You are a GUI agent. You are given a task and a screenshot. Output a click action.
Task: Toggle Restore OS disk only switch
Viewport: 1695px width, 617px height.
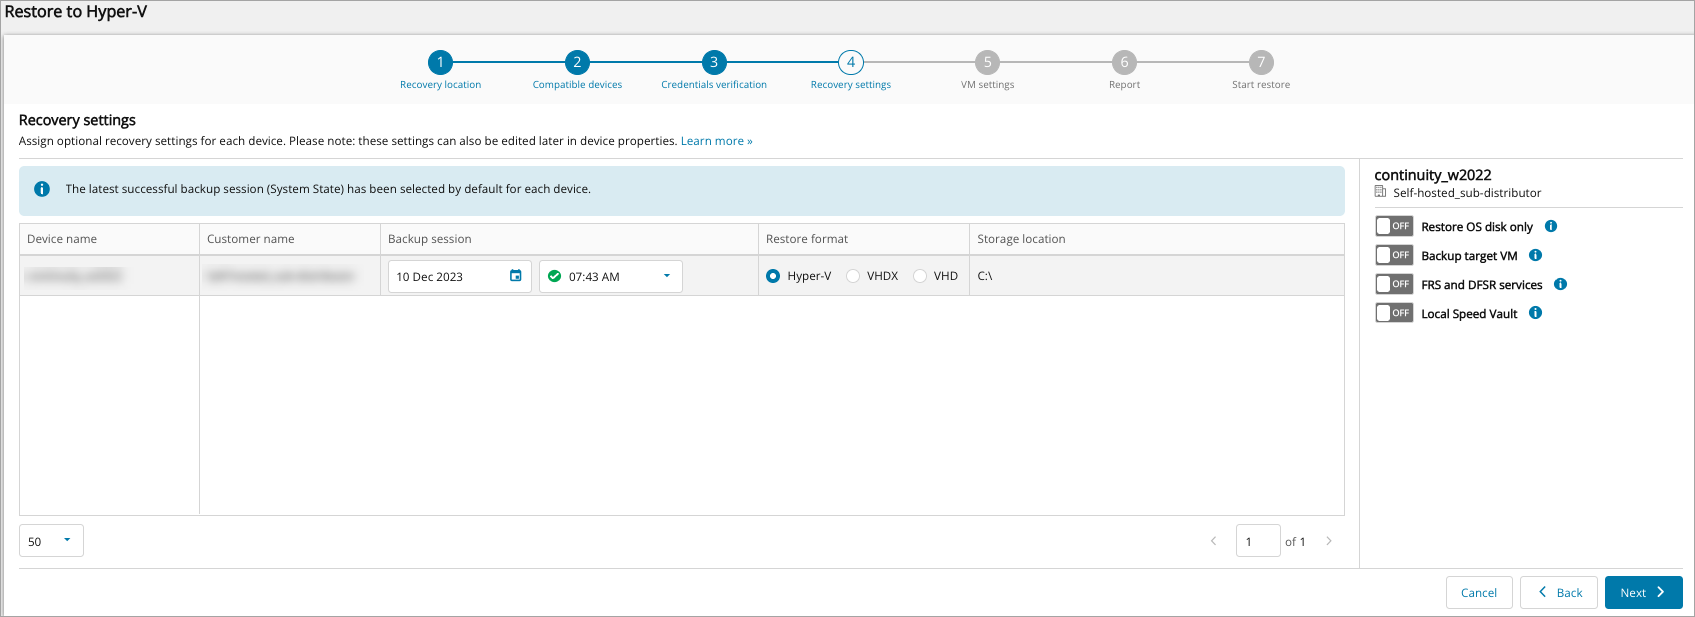(x=1393, y=226)
